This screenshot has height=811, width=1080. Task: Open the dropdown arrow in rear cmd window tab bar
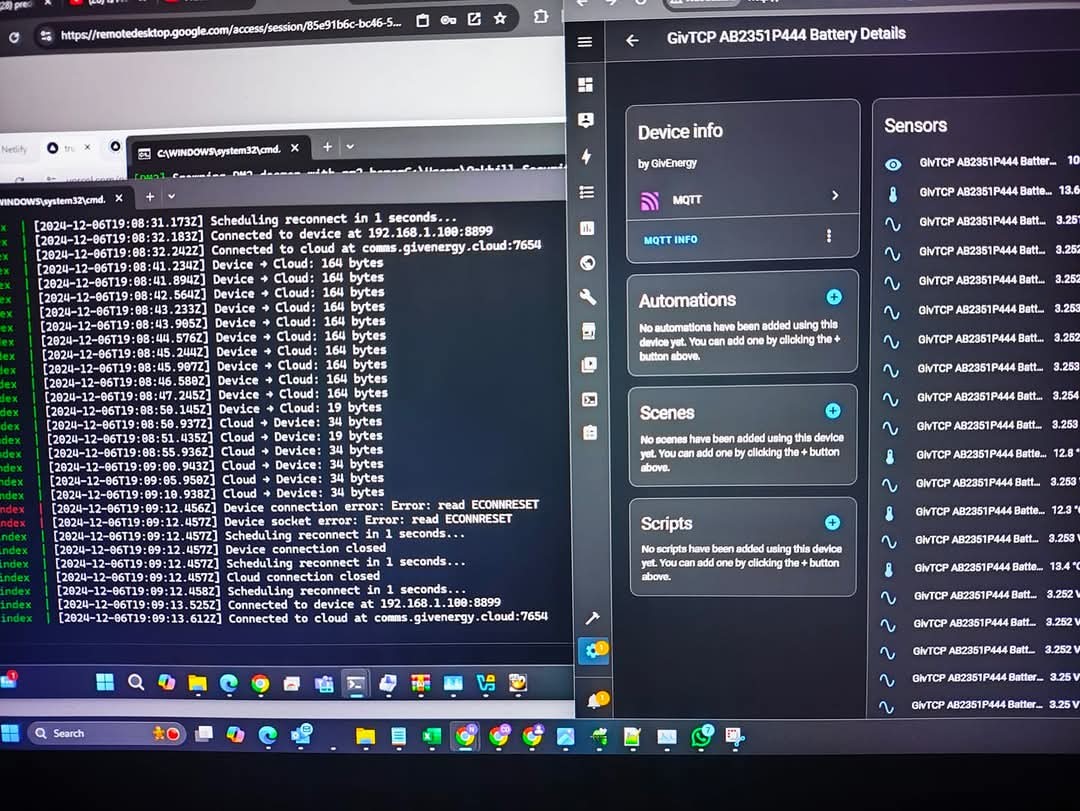click(350, 146)
